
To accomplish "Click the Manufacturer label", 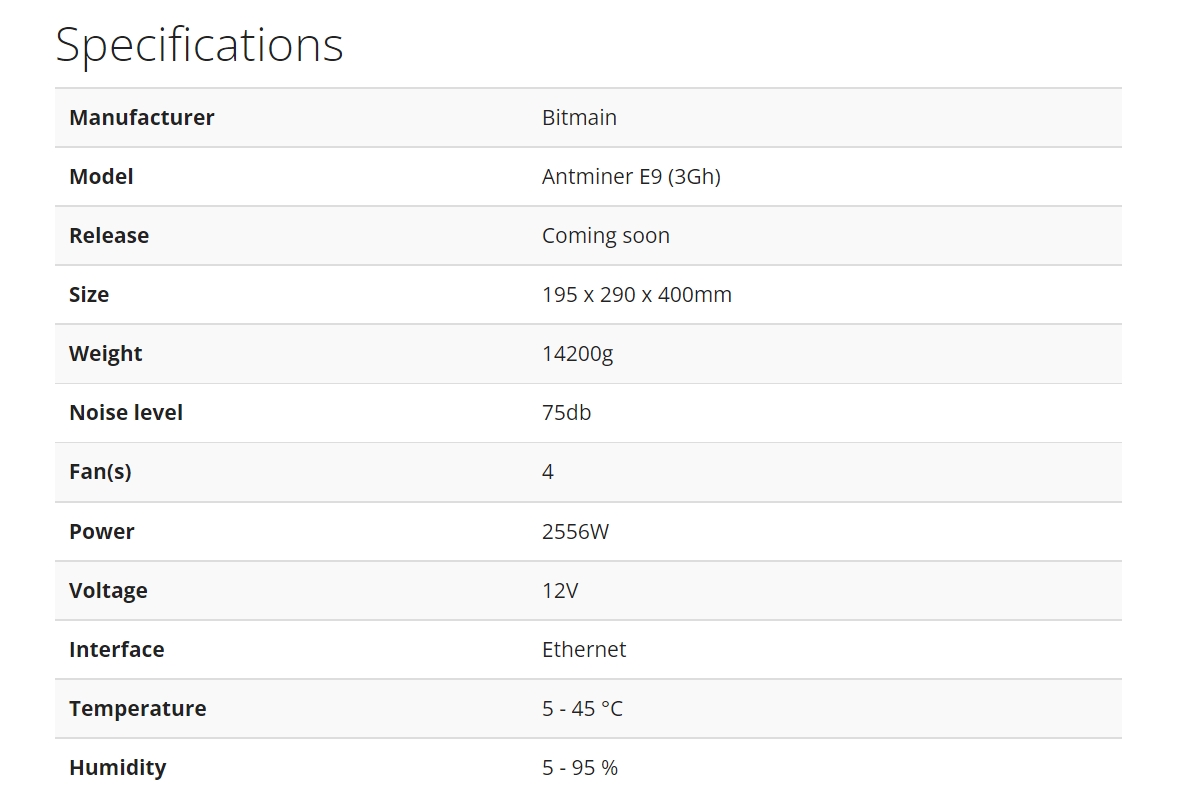I will click(x=141, y=117).
